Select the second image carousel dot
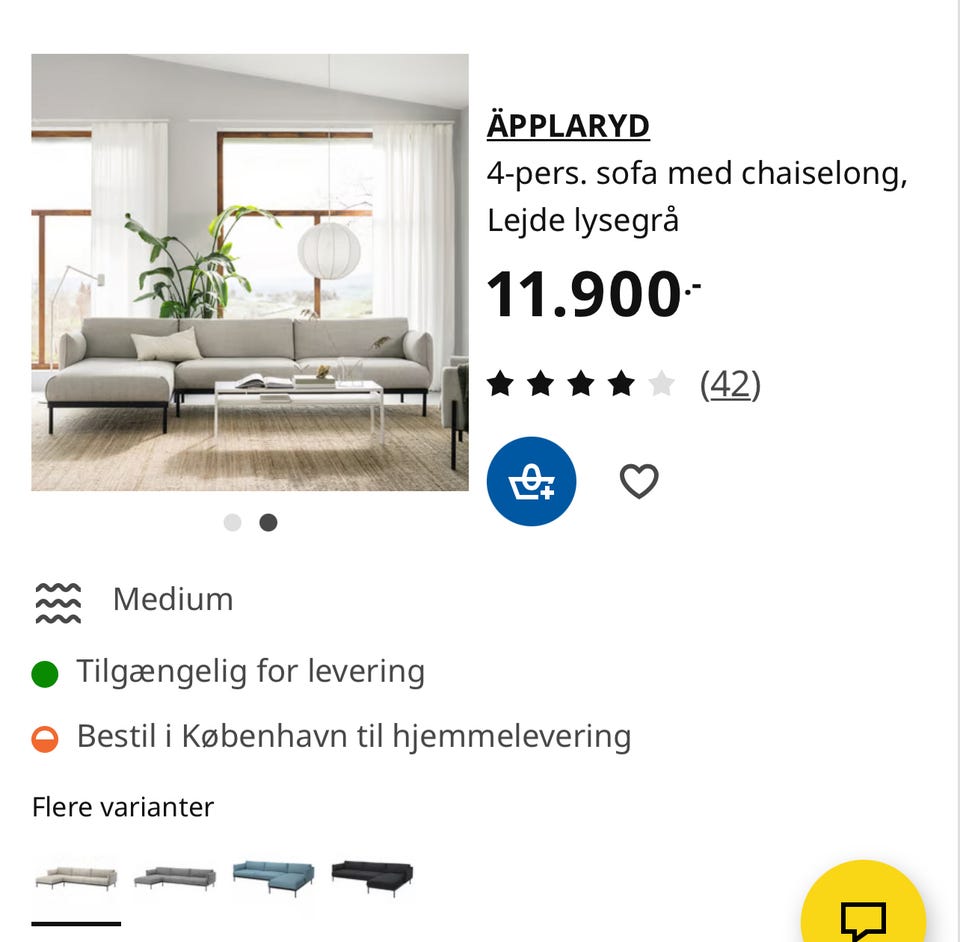Image resolution: width=960 pixels, height=942 pixels. (x=268, y=522)
